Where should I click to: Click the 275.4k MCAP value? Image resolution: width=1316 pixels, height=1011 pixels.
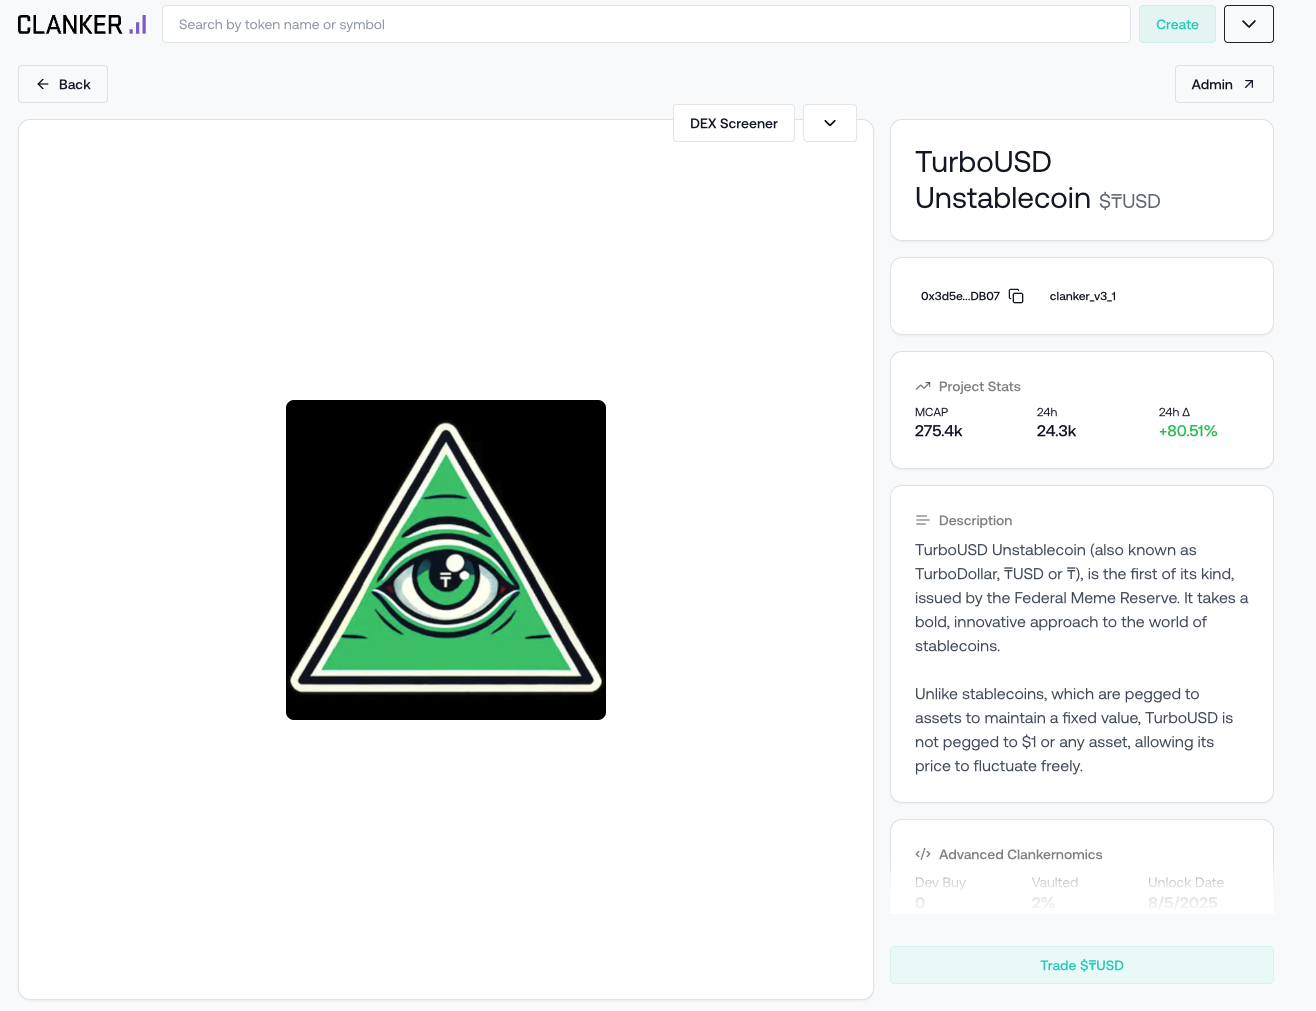point(938,431)
